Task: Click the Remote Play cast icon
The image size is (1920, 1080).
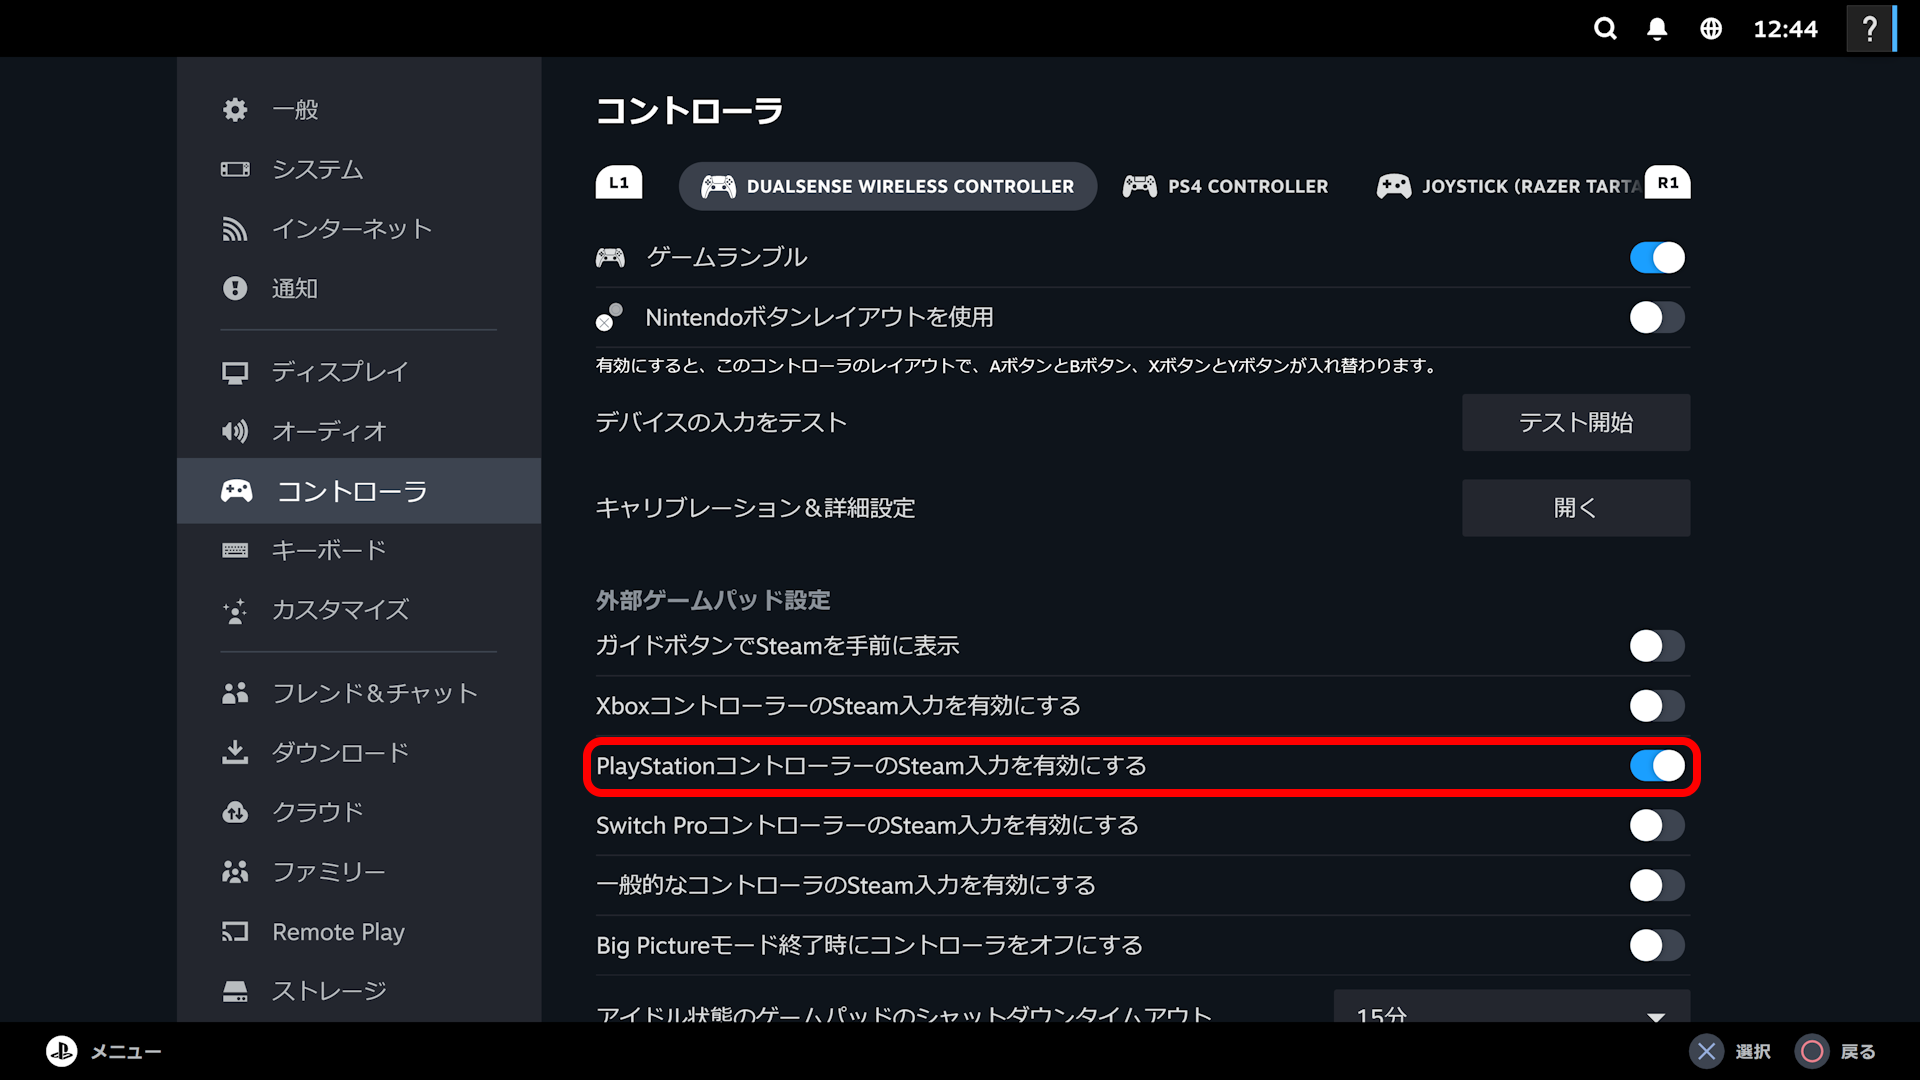Action: tap(235, 932)
